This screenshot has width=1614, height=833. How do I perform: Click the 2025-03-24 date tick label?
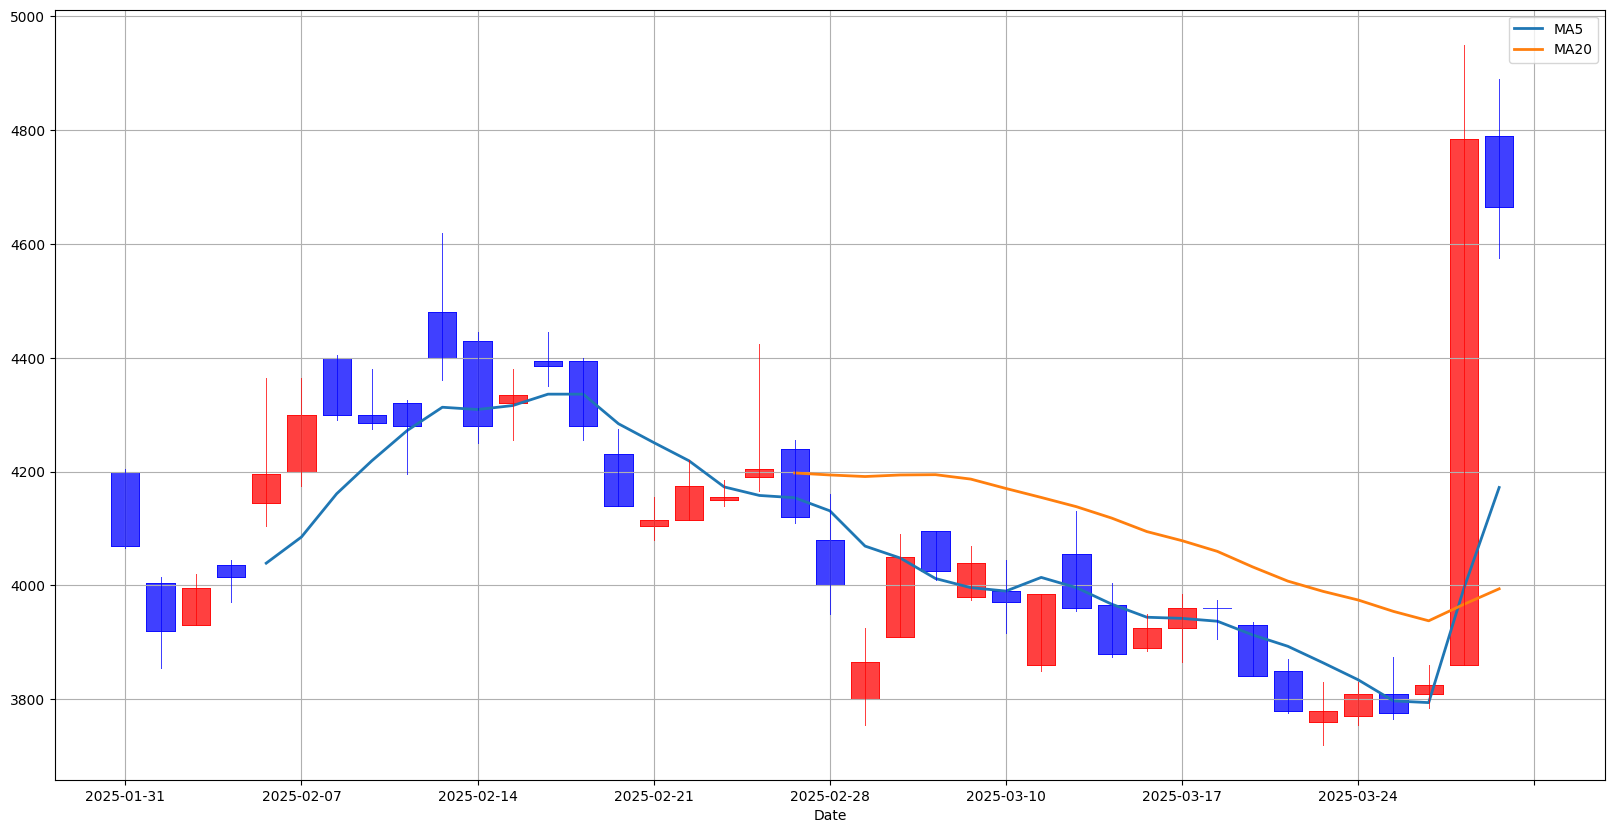click(x=1358, y=796)
